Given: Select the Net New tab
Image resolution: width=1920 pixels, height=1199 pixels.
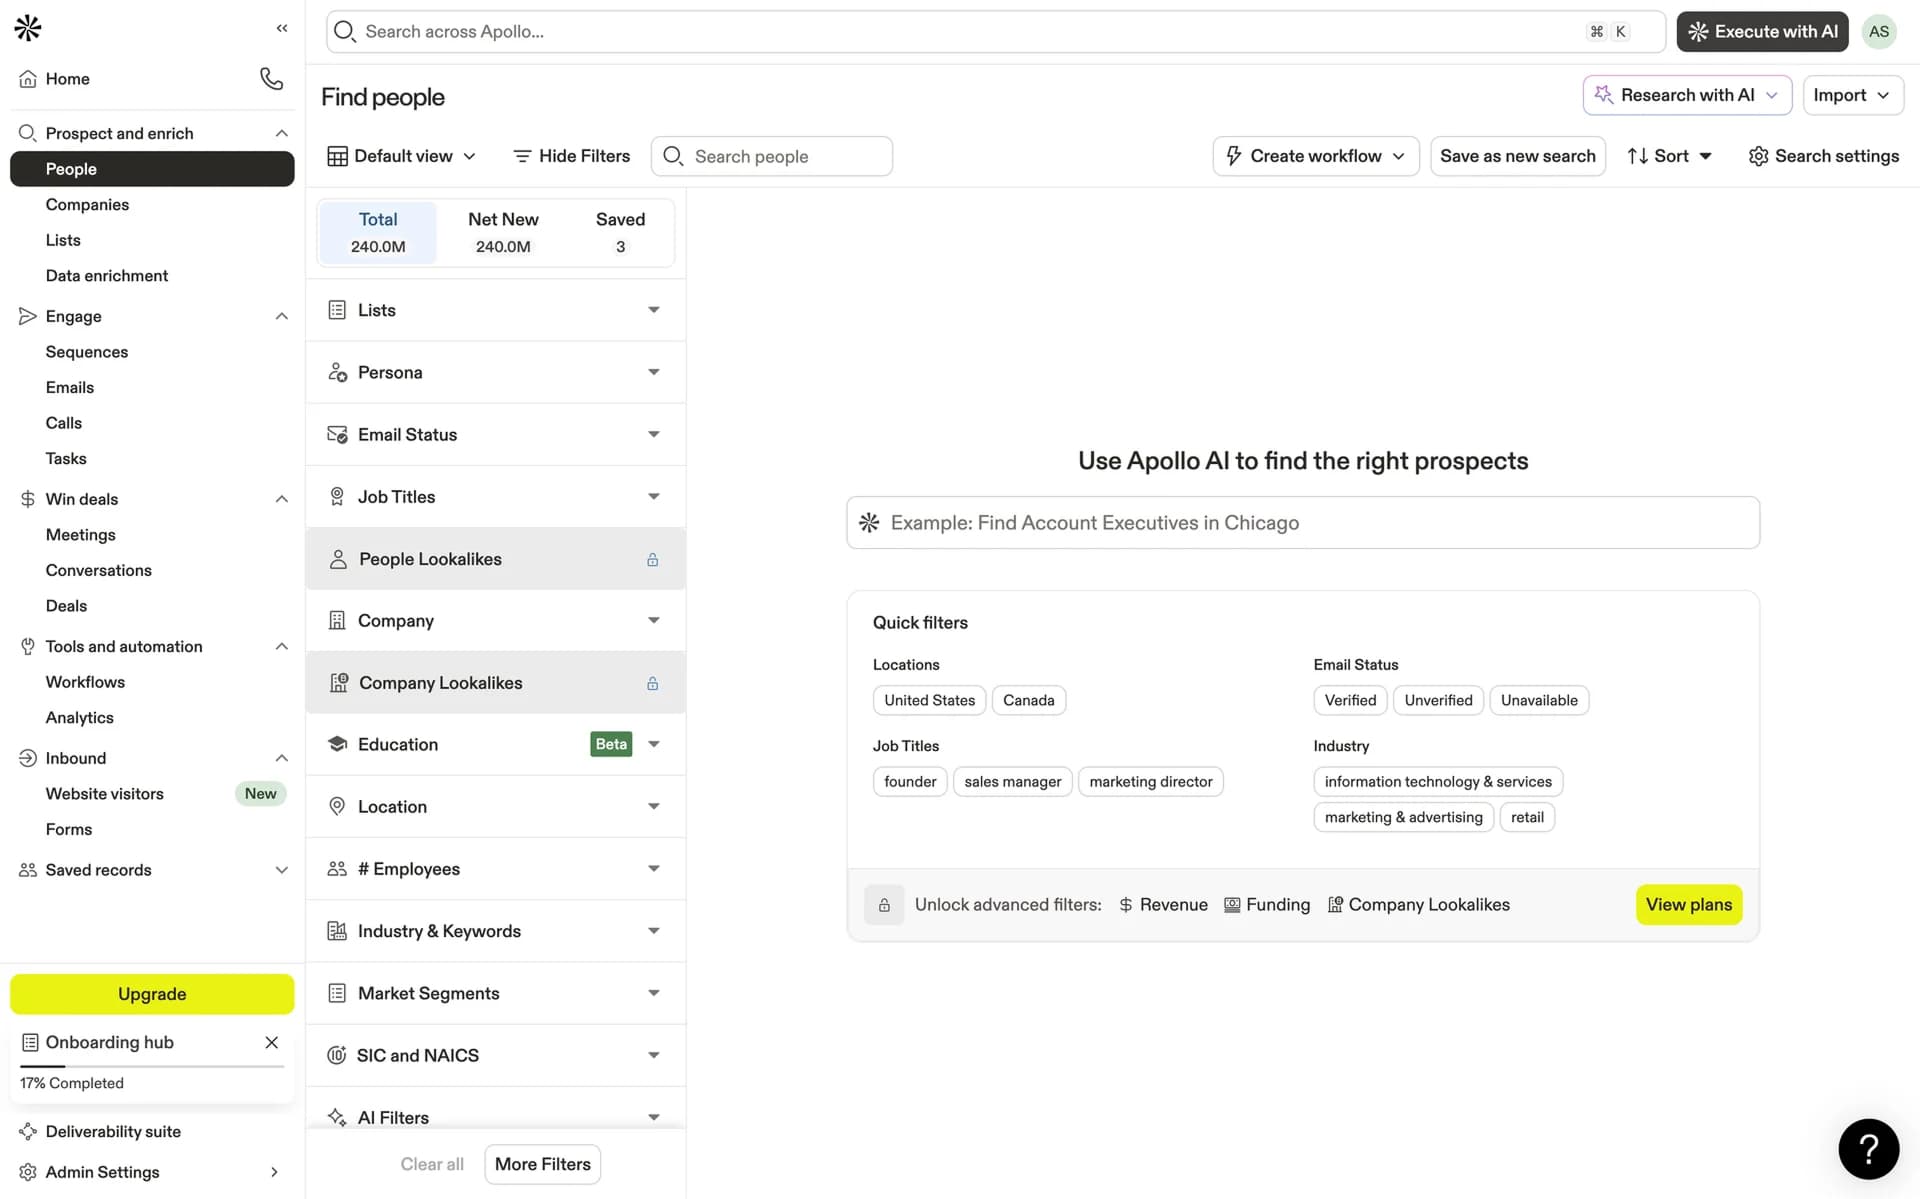Looking at the screenshot, I should (503, 232).
